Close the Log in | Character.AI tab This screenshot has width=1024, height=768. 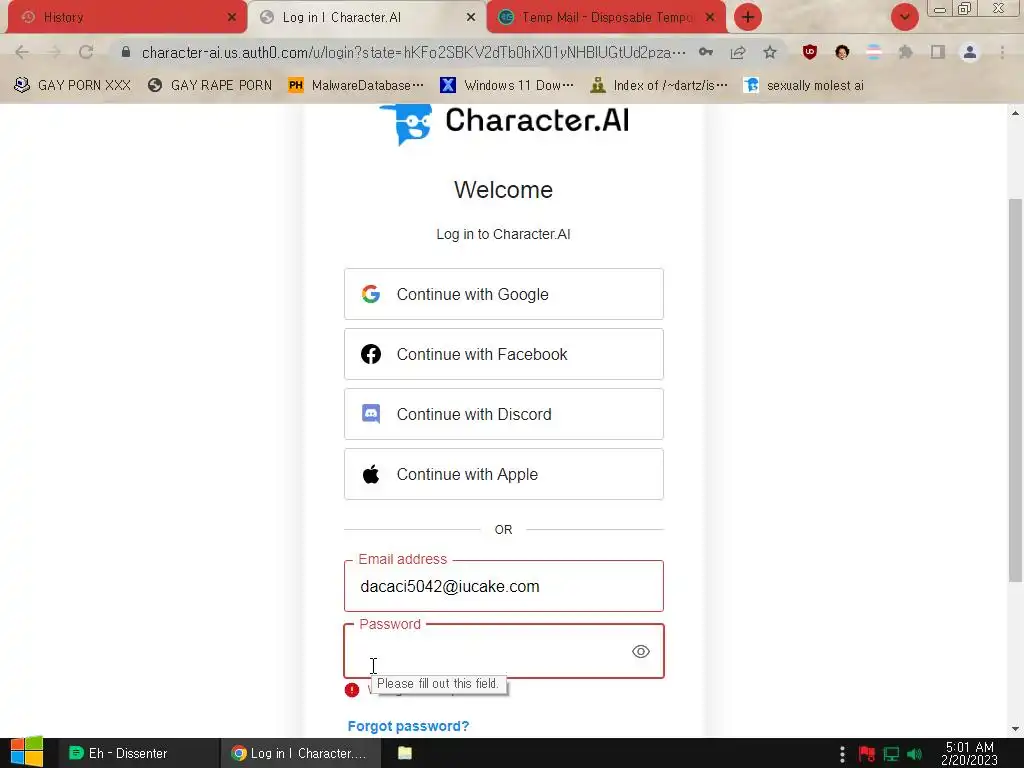[471, 18]
